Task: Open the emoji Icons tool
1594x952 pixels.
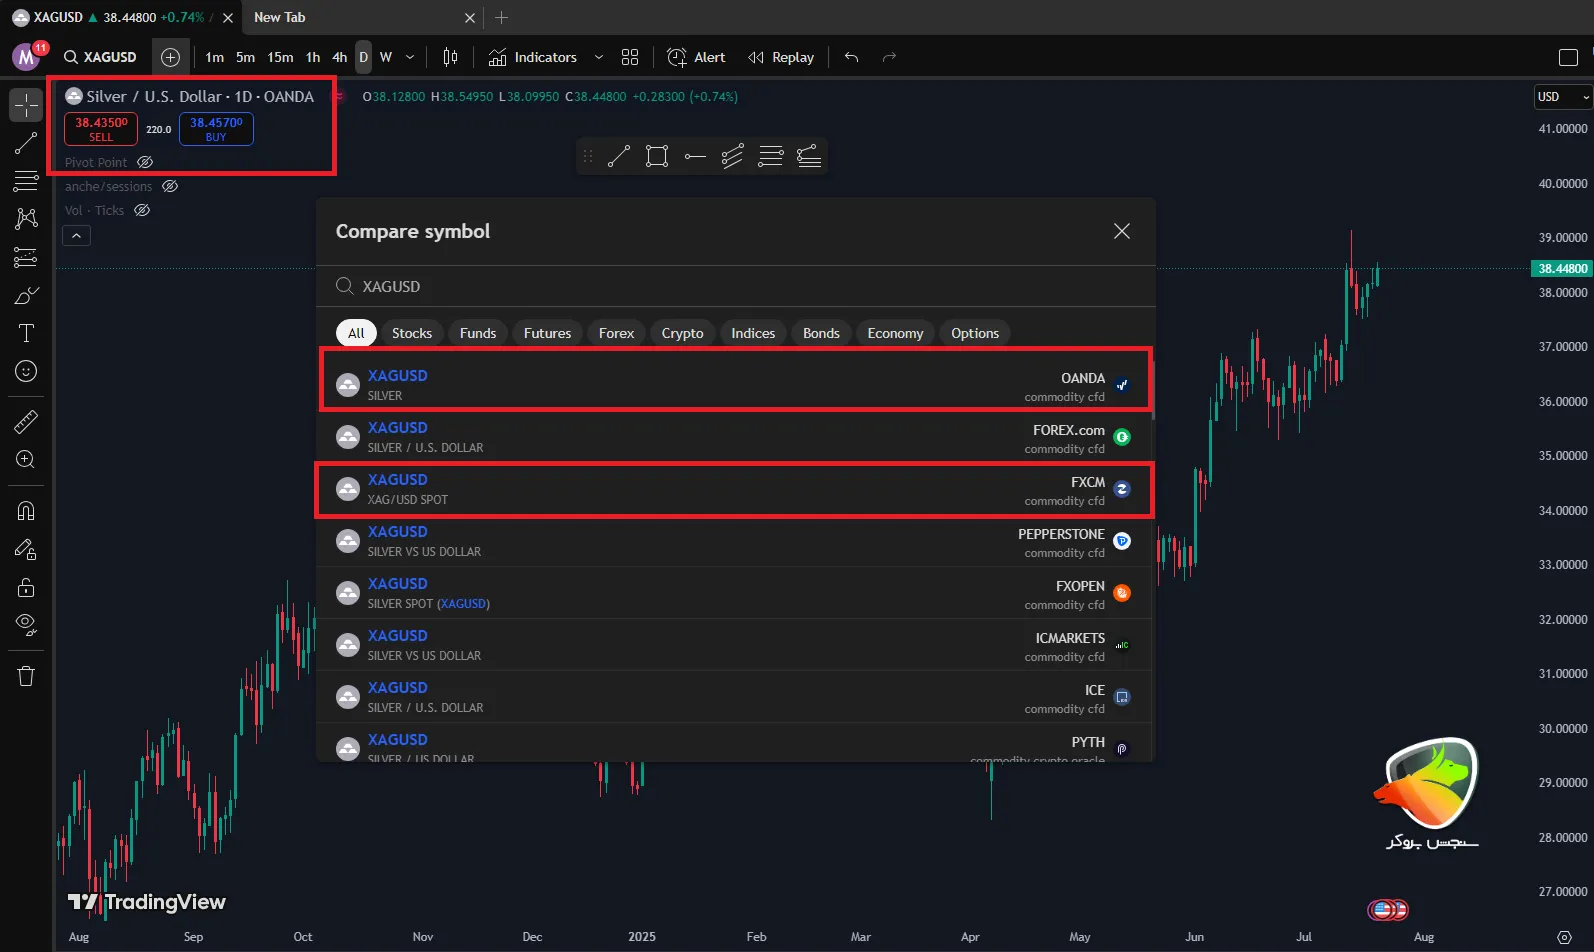Action: pyautogui.click(x=26, y=372)
